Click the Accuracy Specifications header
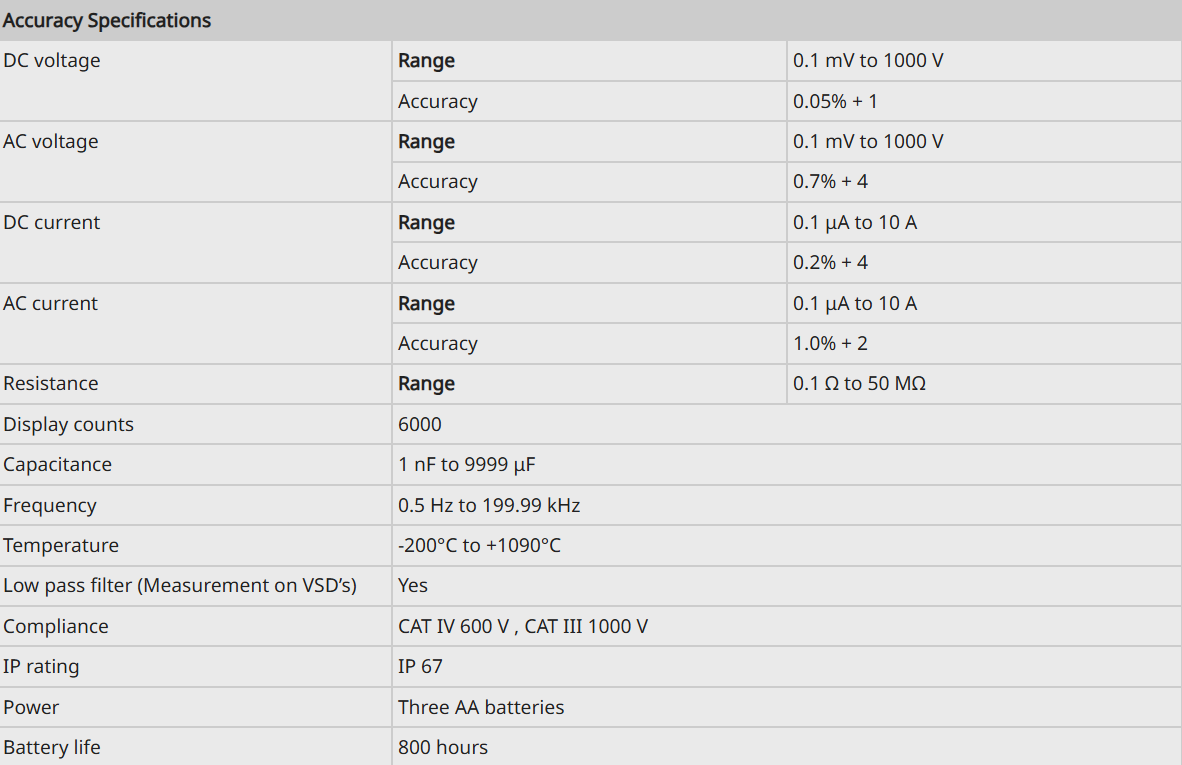 107,20
